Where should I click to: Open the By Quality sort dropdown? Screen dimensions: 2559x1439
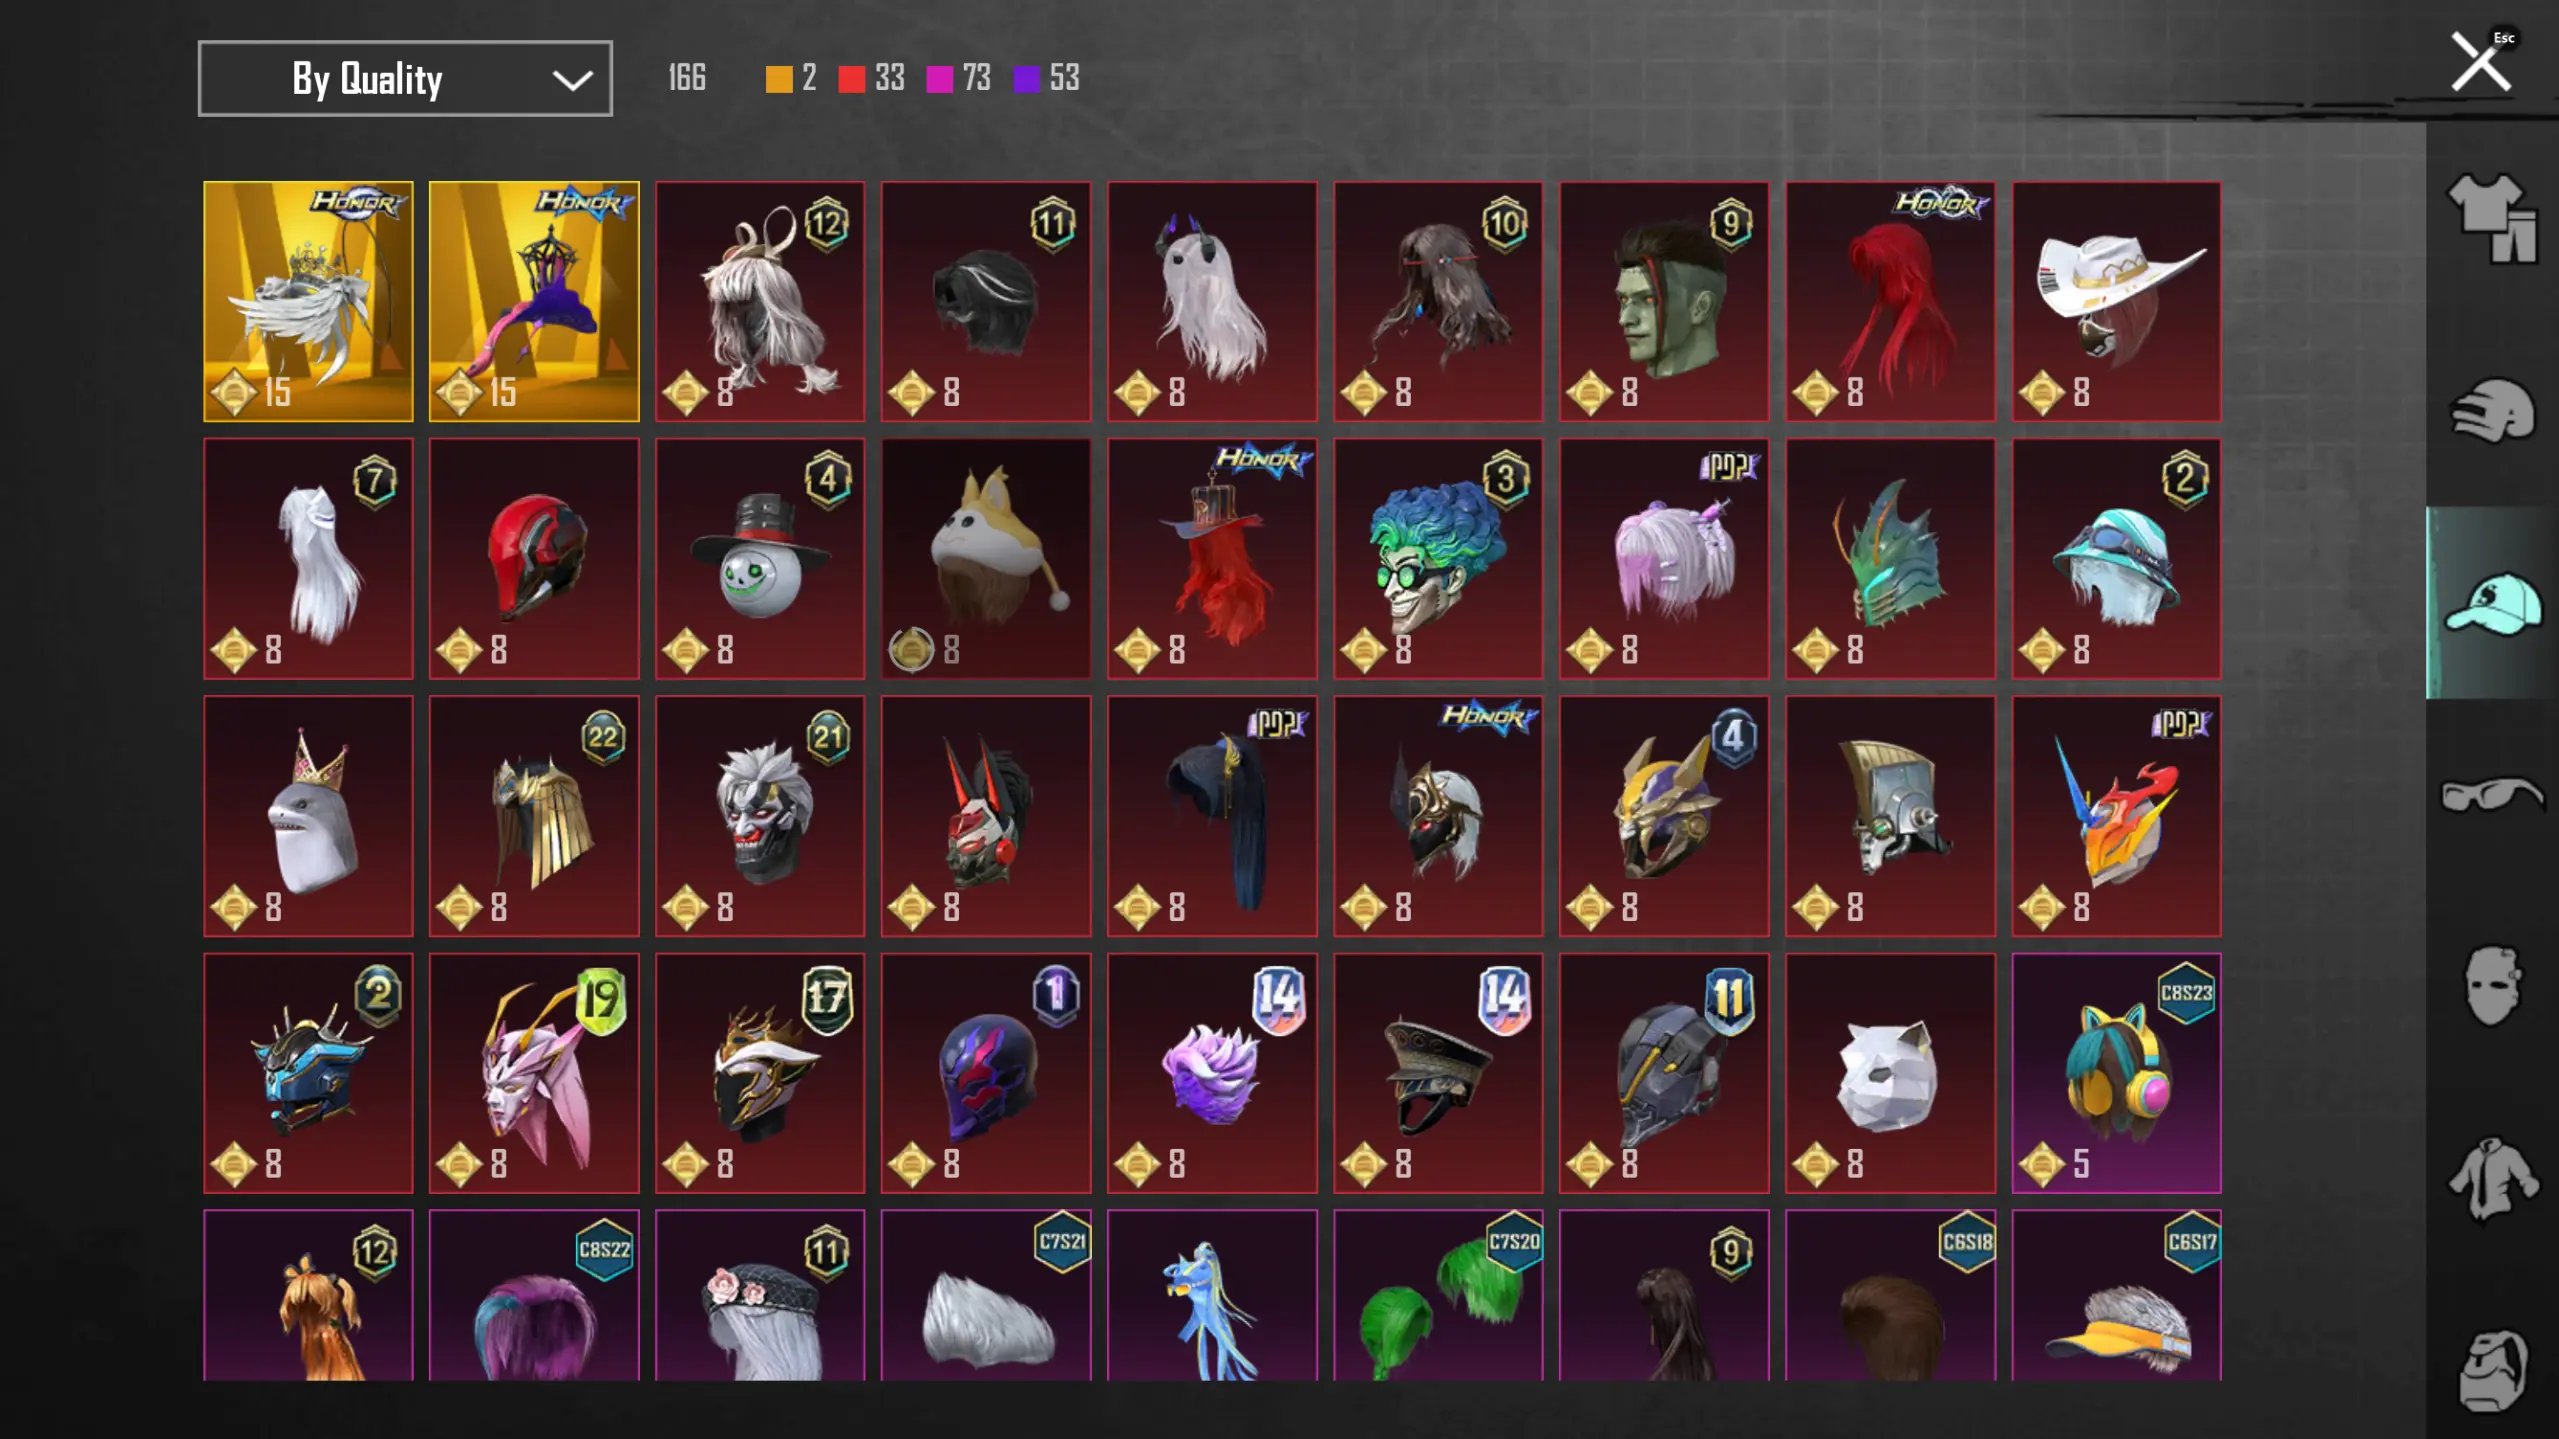(405, 78)
